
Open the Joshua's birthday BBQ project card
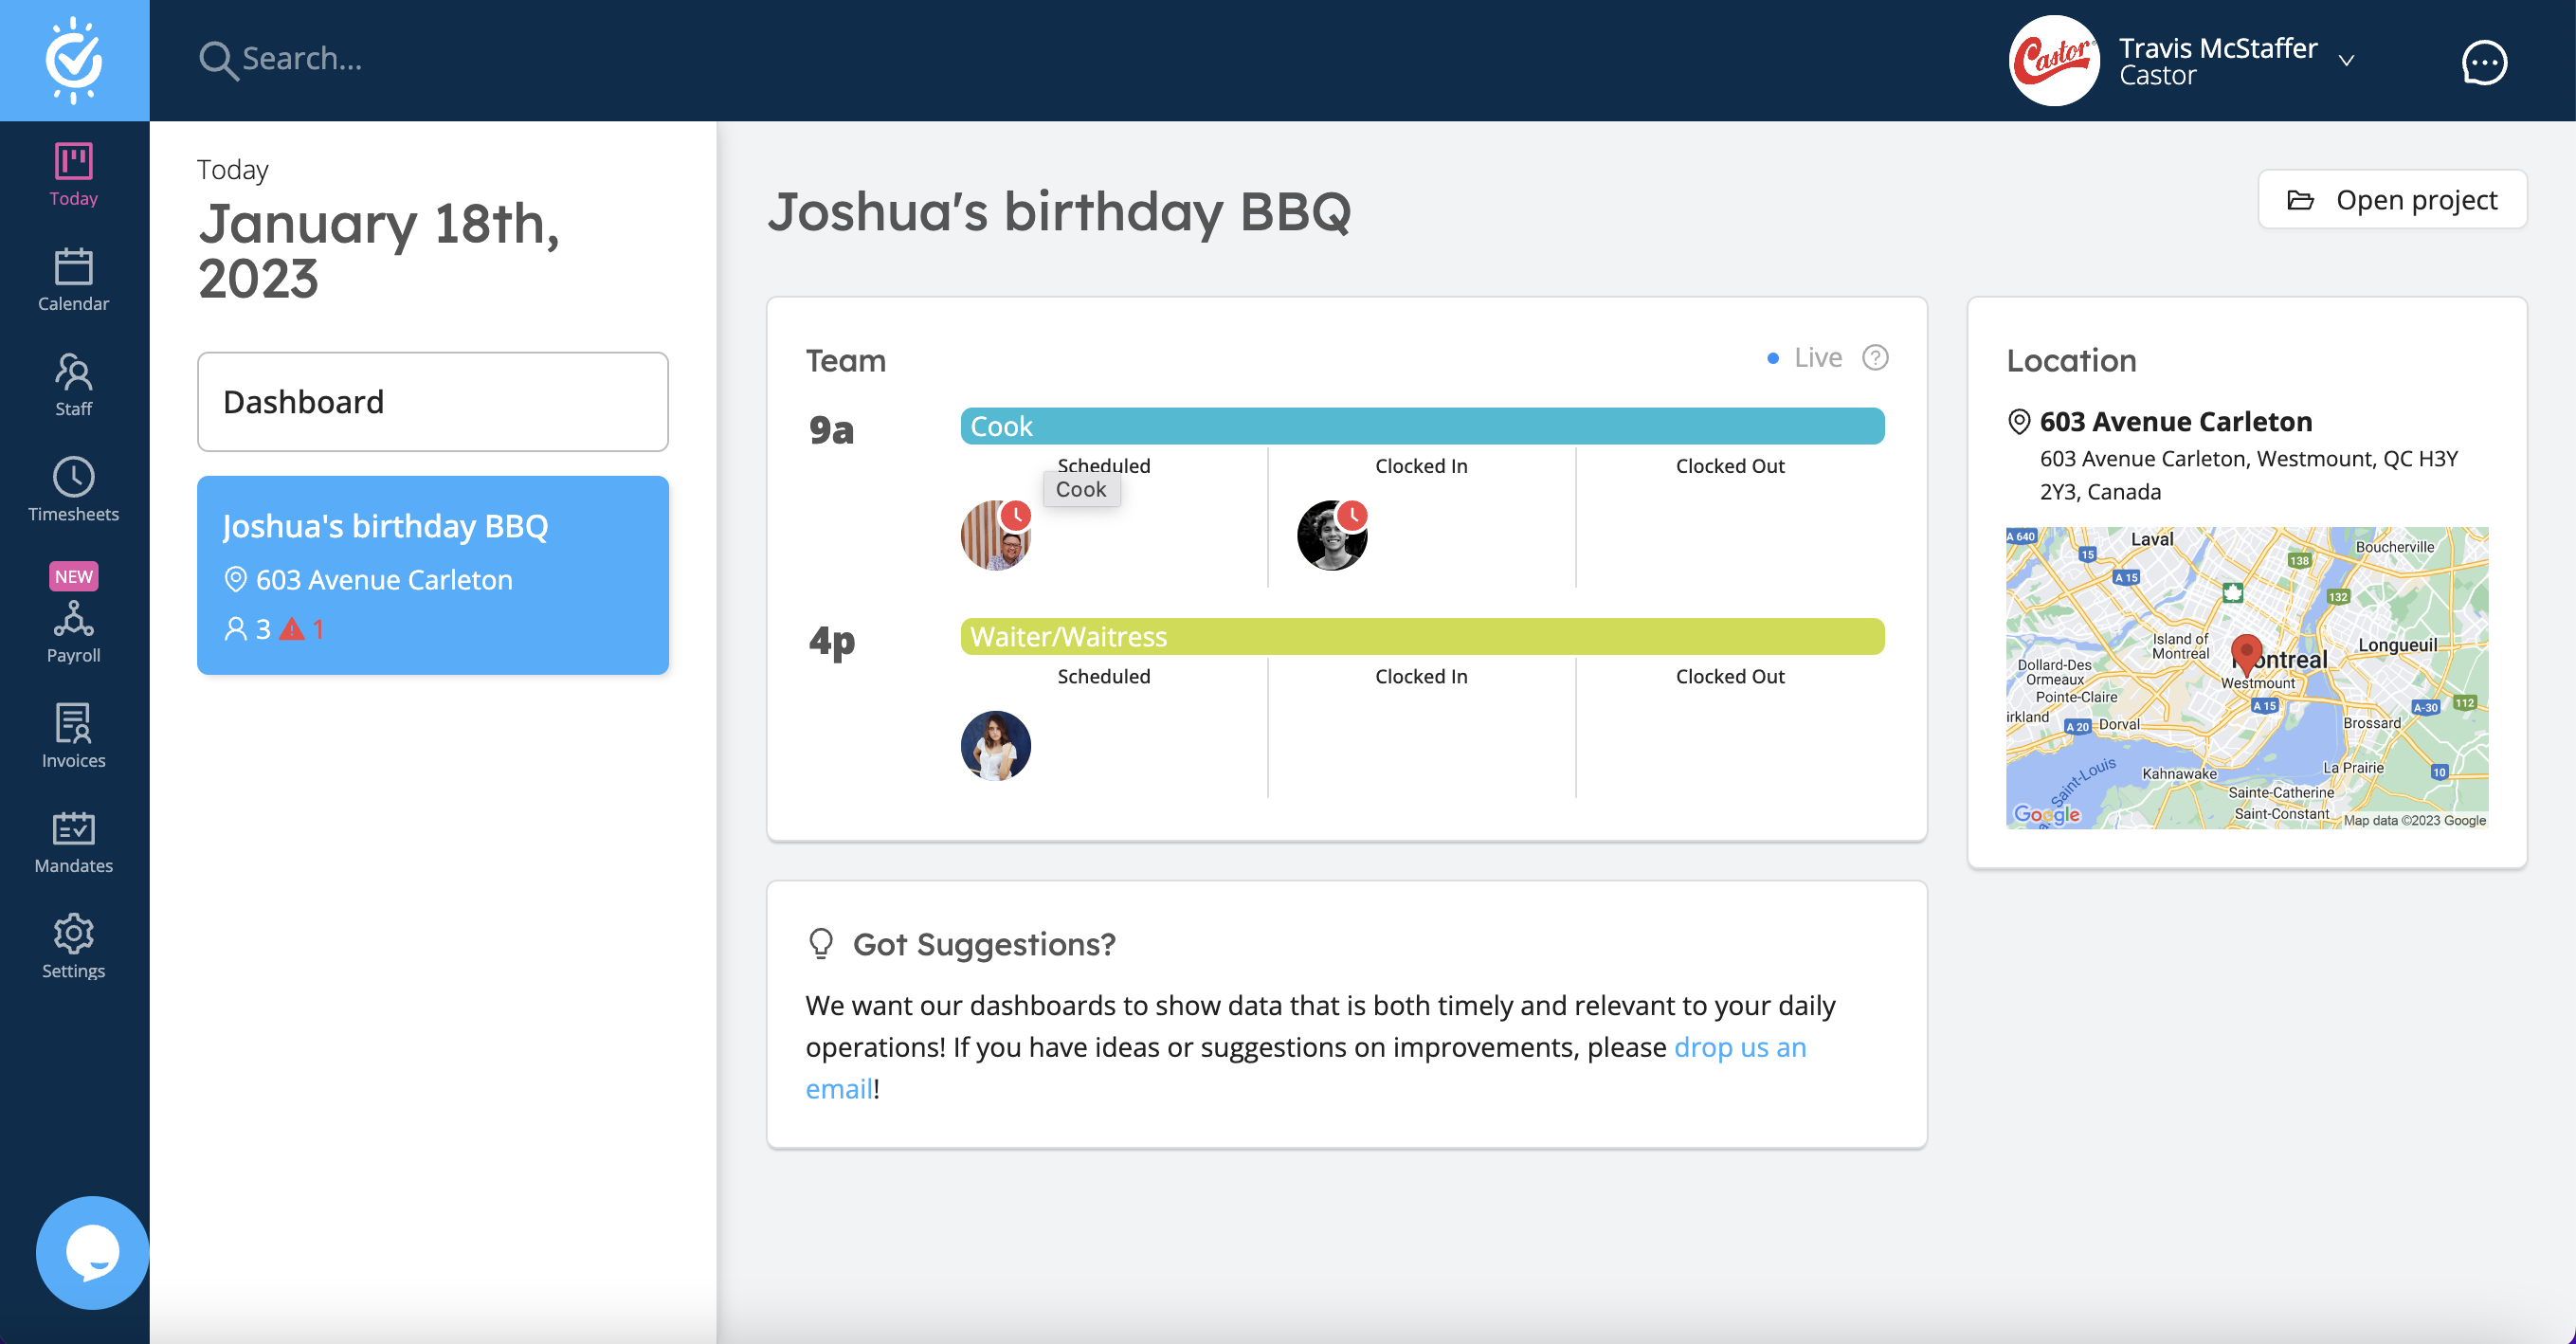432,576
